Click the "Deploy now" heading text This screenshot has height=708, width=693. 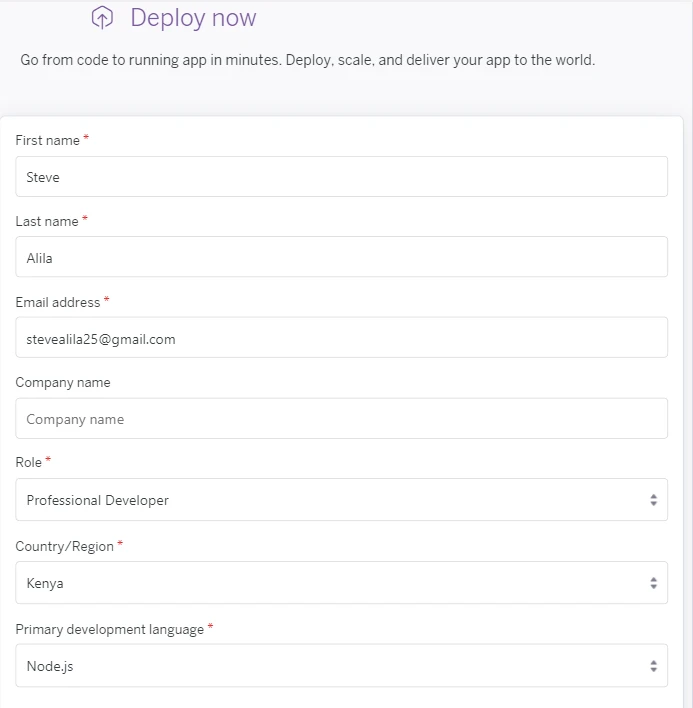pyautogui.click(x=193, y=17)
